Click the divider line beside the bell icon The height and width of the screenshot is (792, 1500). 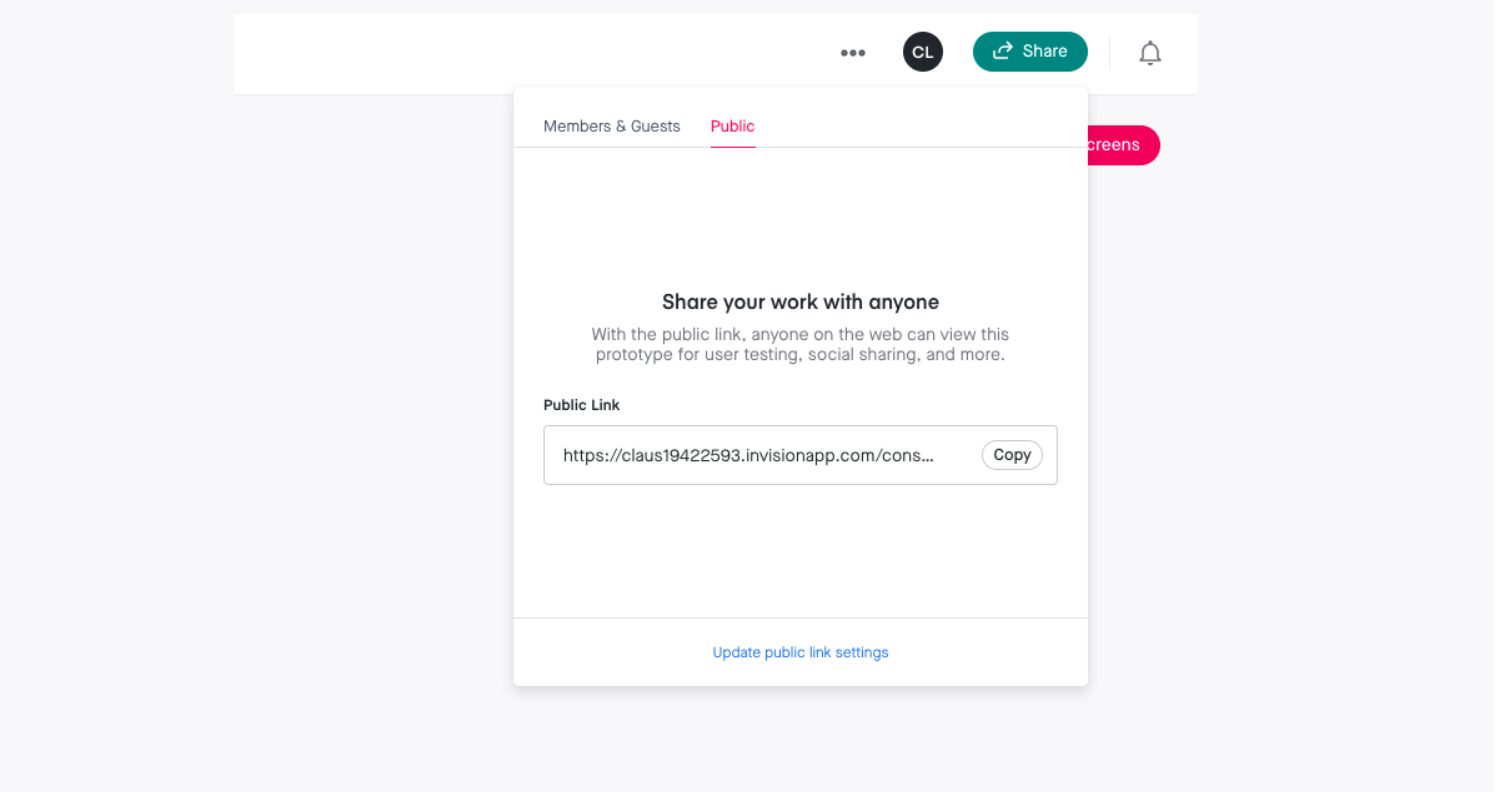pos(1109,52)
